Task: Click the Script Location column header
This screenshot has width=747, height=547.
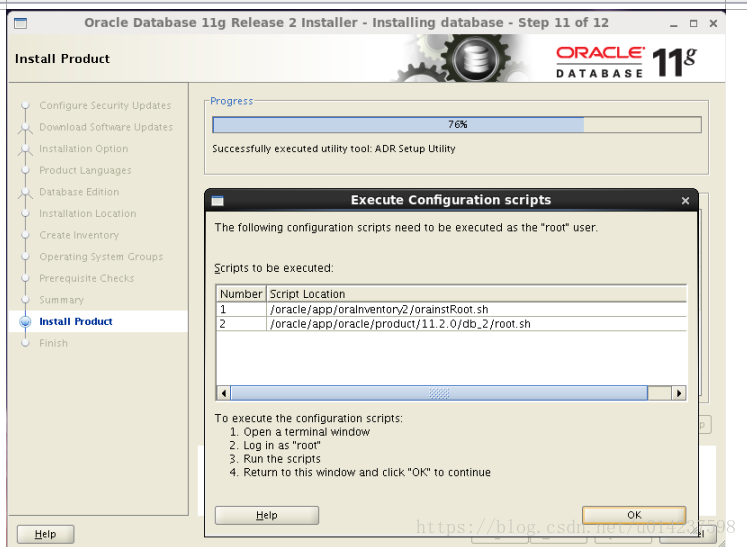Action: pyautogui.click(x=476, y=294)
